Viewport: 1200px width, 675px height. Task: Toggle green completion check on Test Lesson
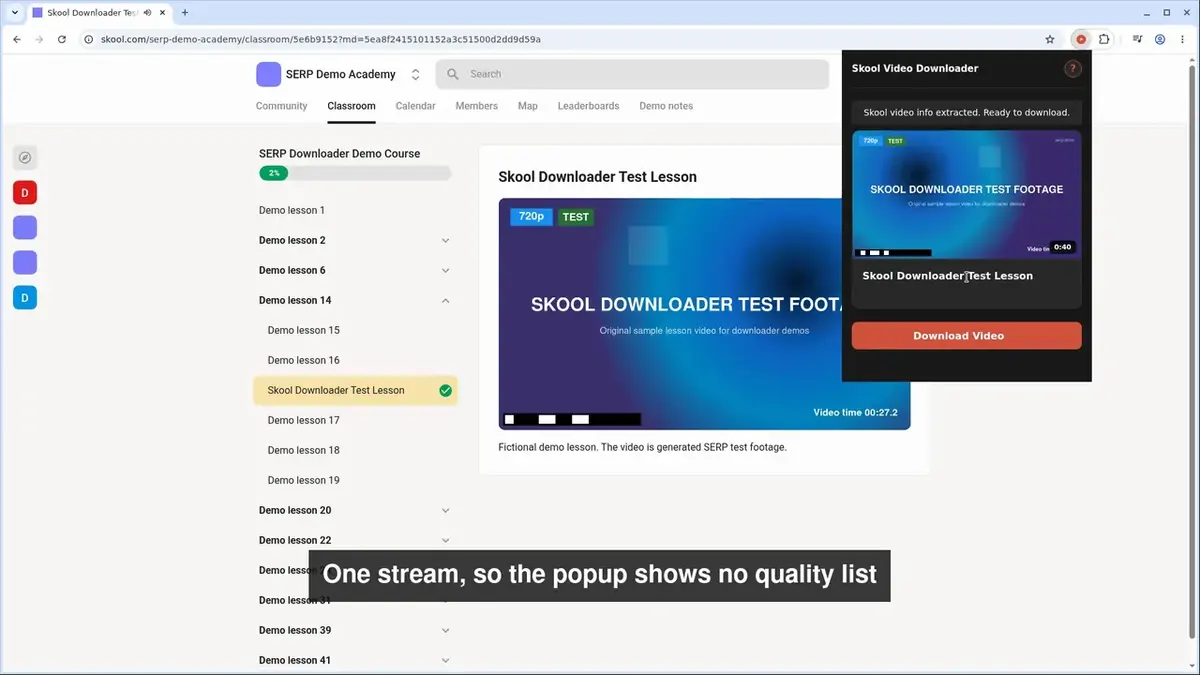click(x=446, y=390)
